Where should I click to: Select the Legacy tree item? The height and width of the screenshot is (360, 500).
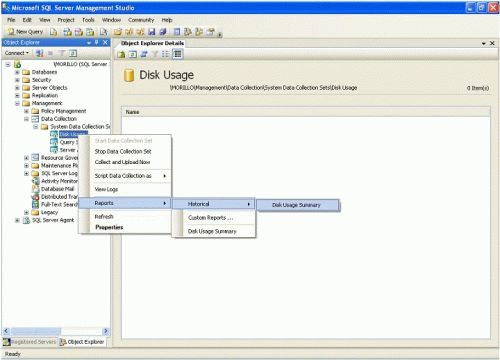[49, 212]
